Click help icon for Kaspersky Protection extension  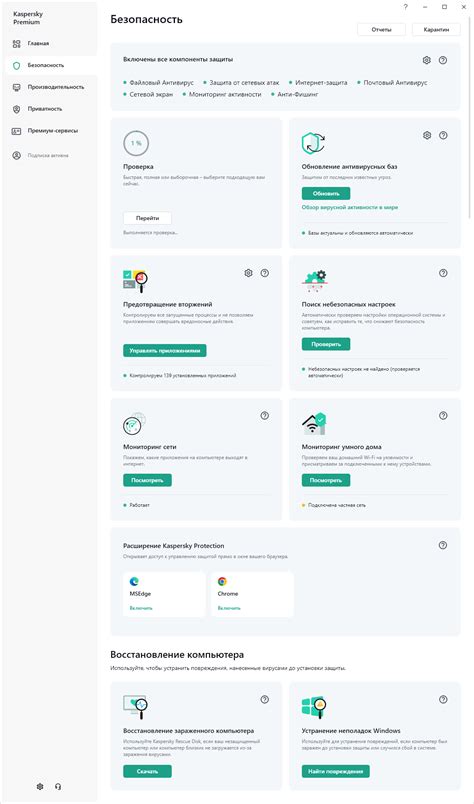(443, 546)
